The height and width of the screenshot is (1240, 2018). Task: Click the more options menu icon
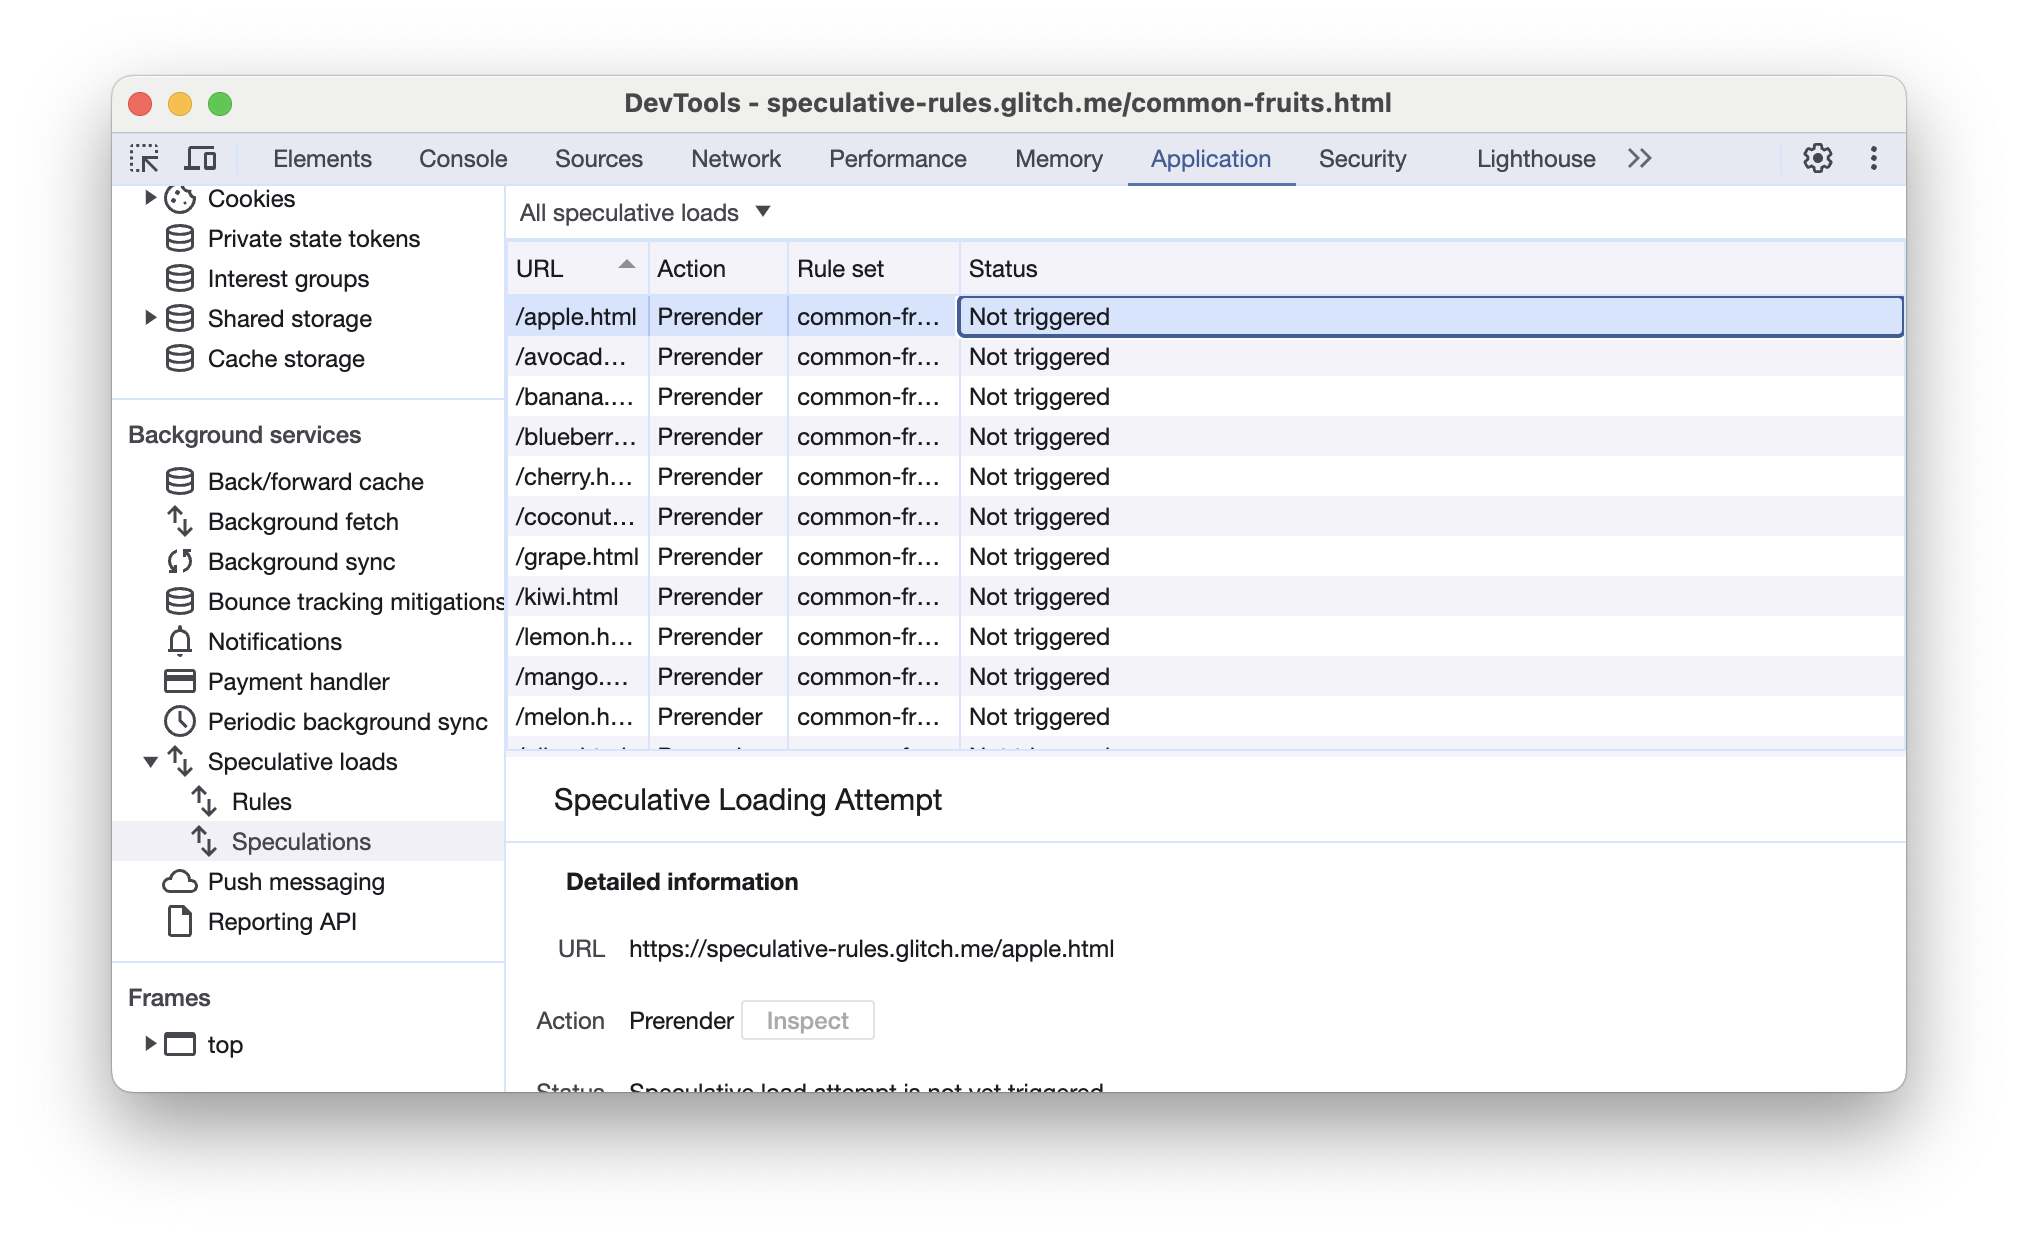[1871, 159]
